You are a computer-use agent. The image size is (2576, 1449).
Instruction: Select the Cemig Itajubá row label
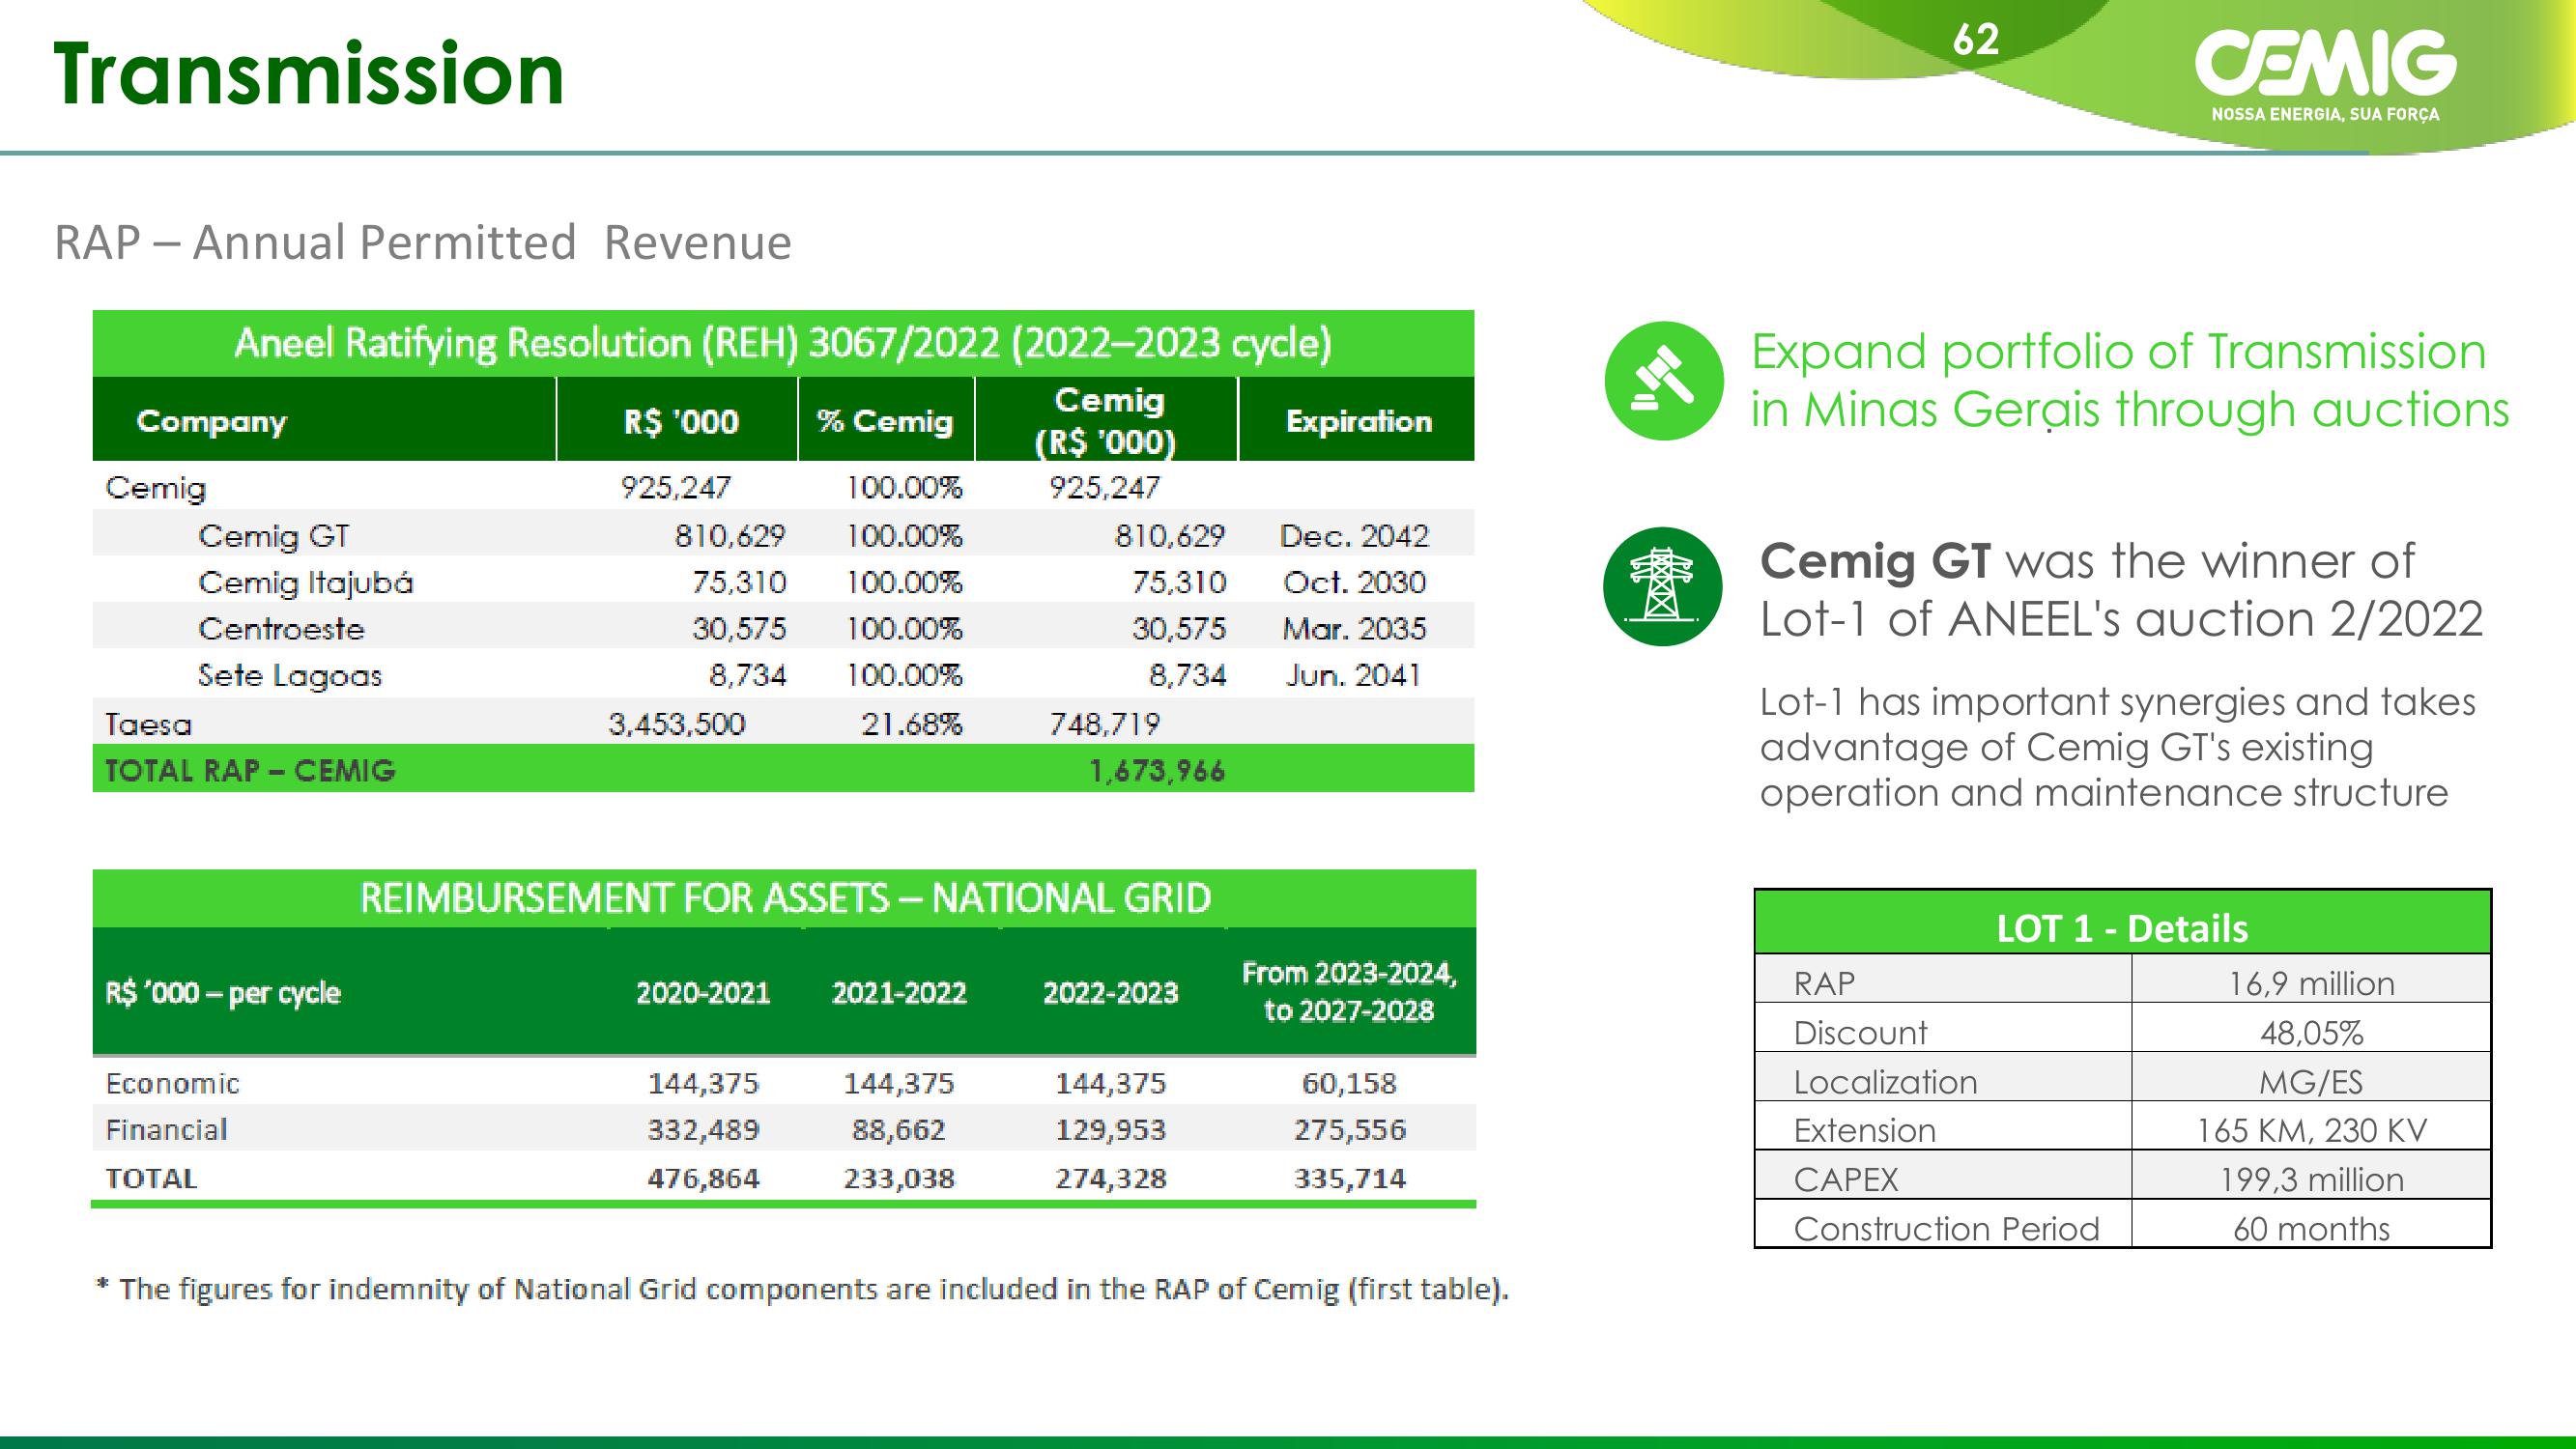coord(305,583)
